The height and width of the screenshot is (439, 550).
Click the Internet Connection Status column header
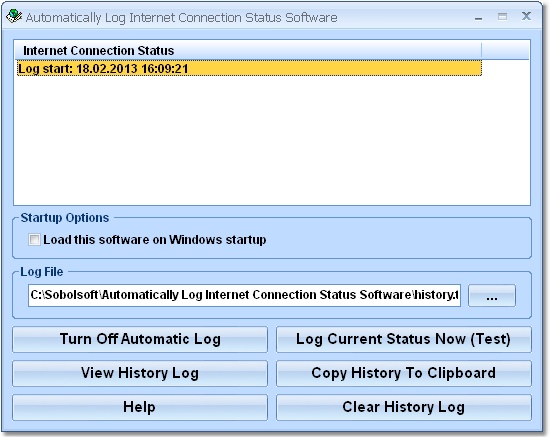248,50
